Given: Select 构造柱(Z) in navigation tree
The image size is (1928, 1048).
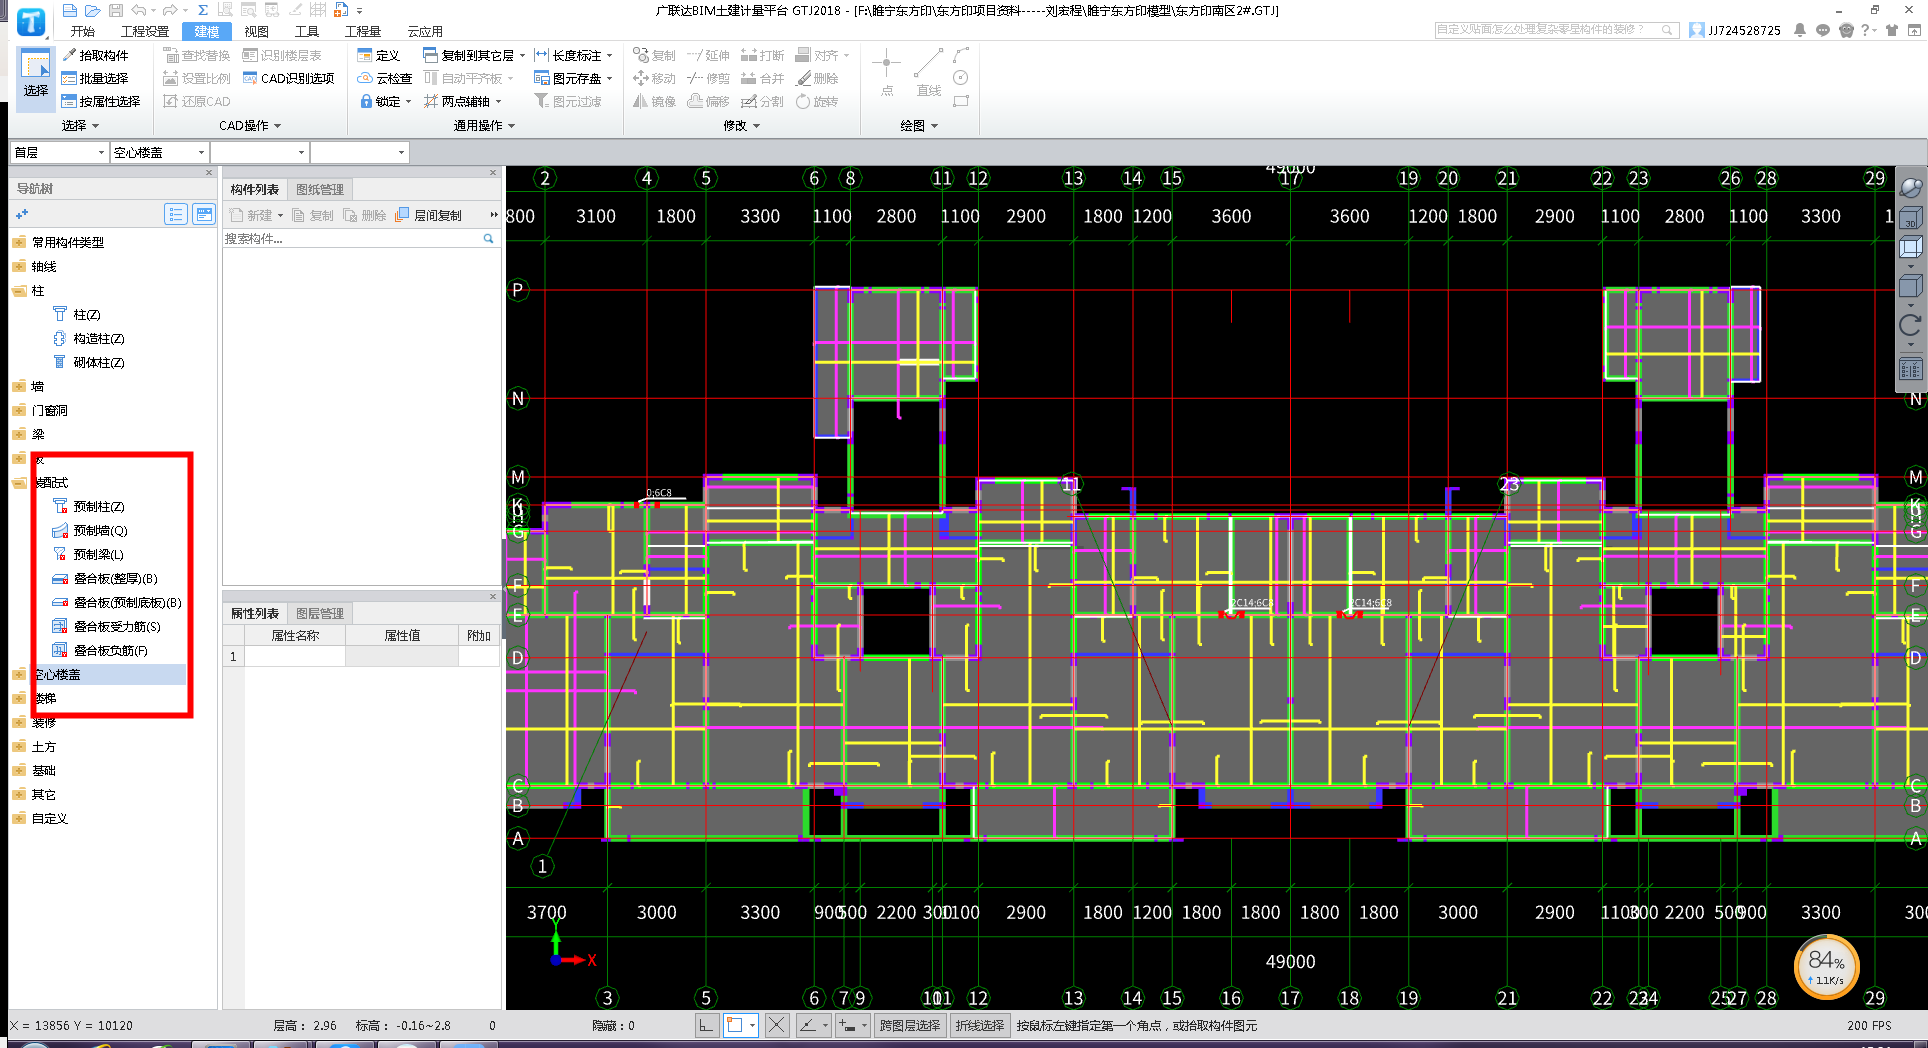Looking at the screenshot, I should point(98,338).
